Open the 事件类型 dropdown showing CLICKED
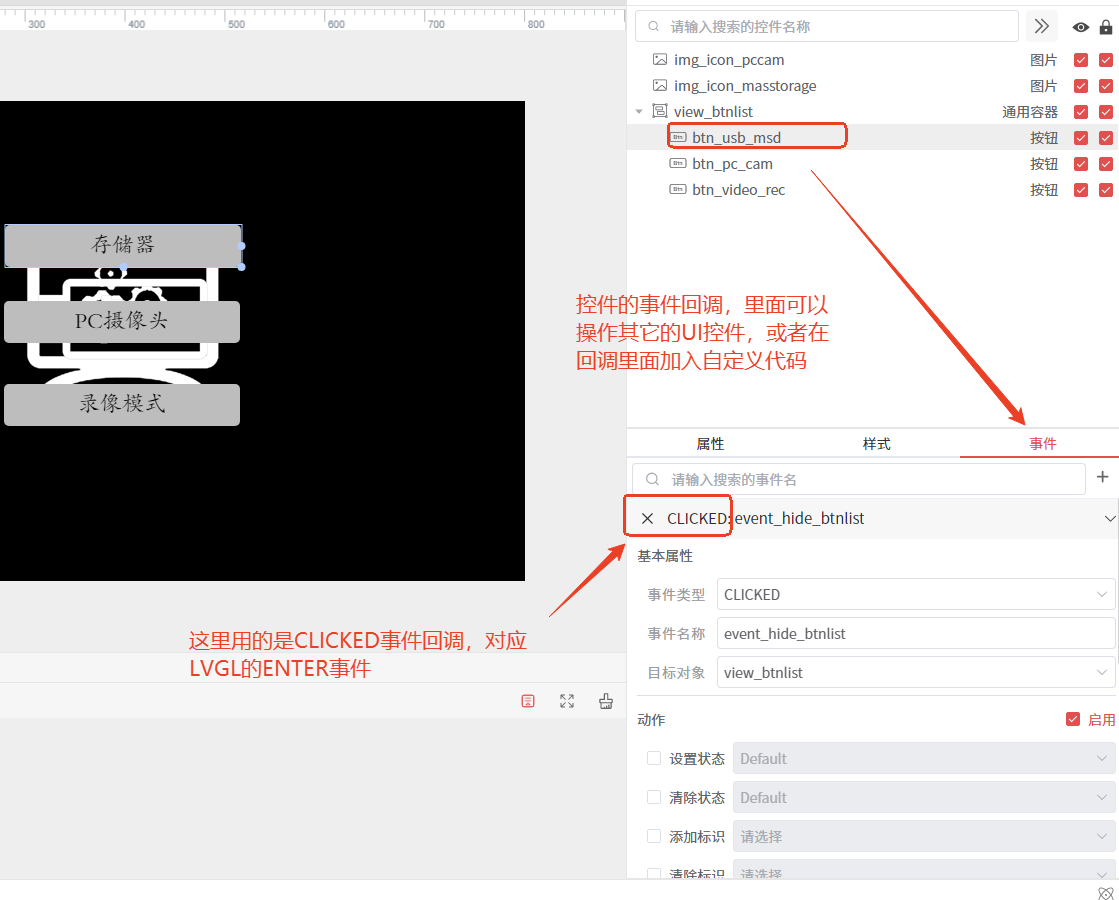 [916, 595]
